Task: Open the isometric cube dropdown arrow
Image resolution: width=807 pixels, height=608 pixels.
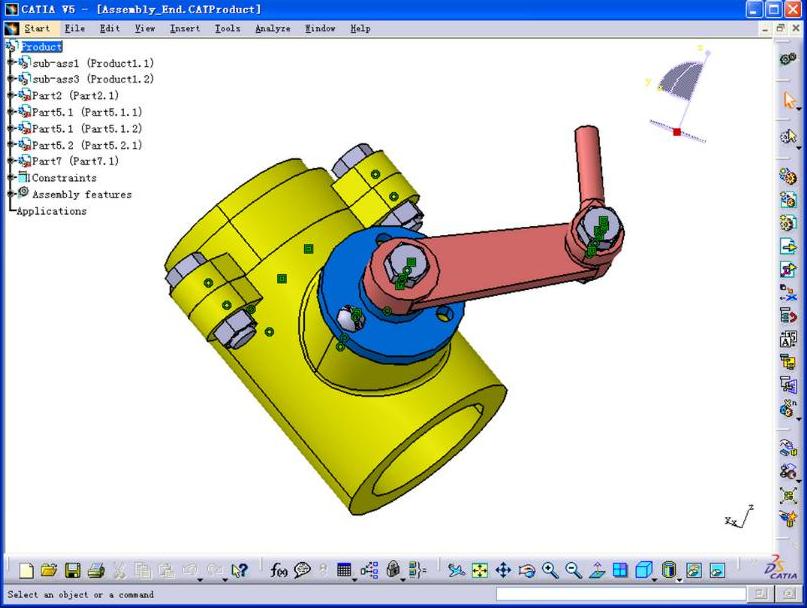Action: click(655, 580)
